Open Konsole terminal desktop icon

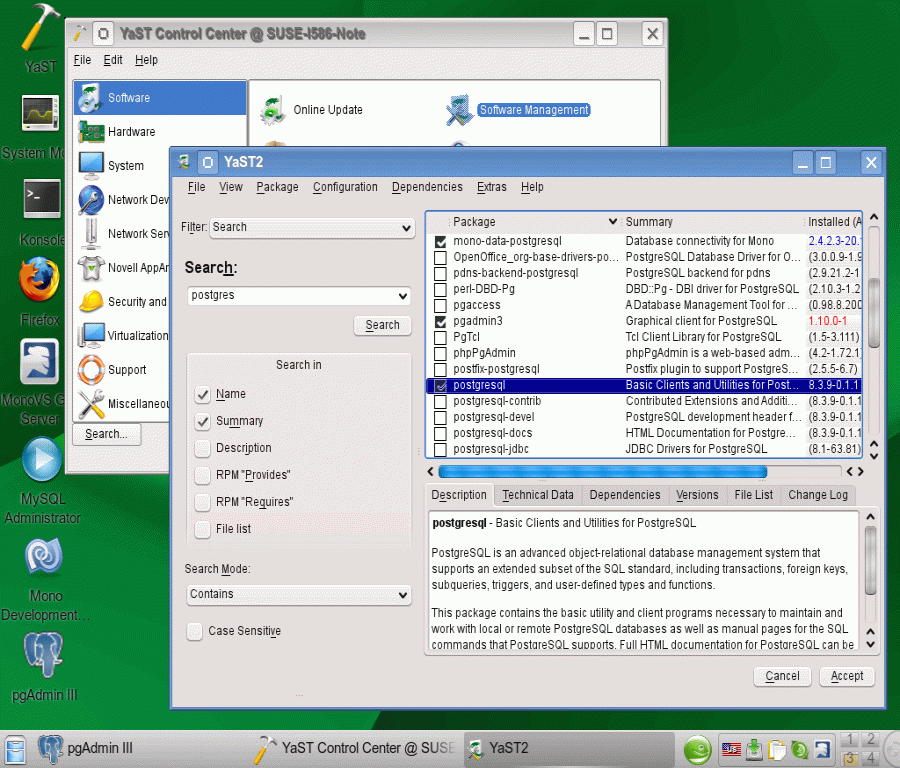click(41, 199)
